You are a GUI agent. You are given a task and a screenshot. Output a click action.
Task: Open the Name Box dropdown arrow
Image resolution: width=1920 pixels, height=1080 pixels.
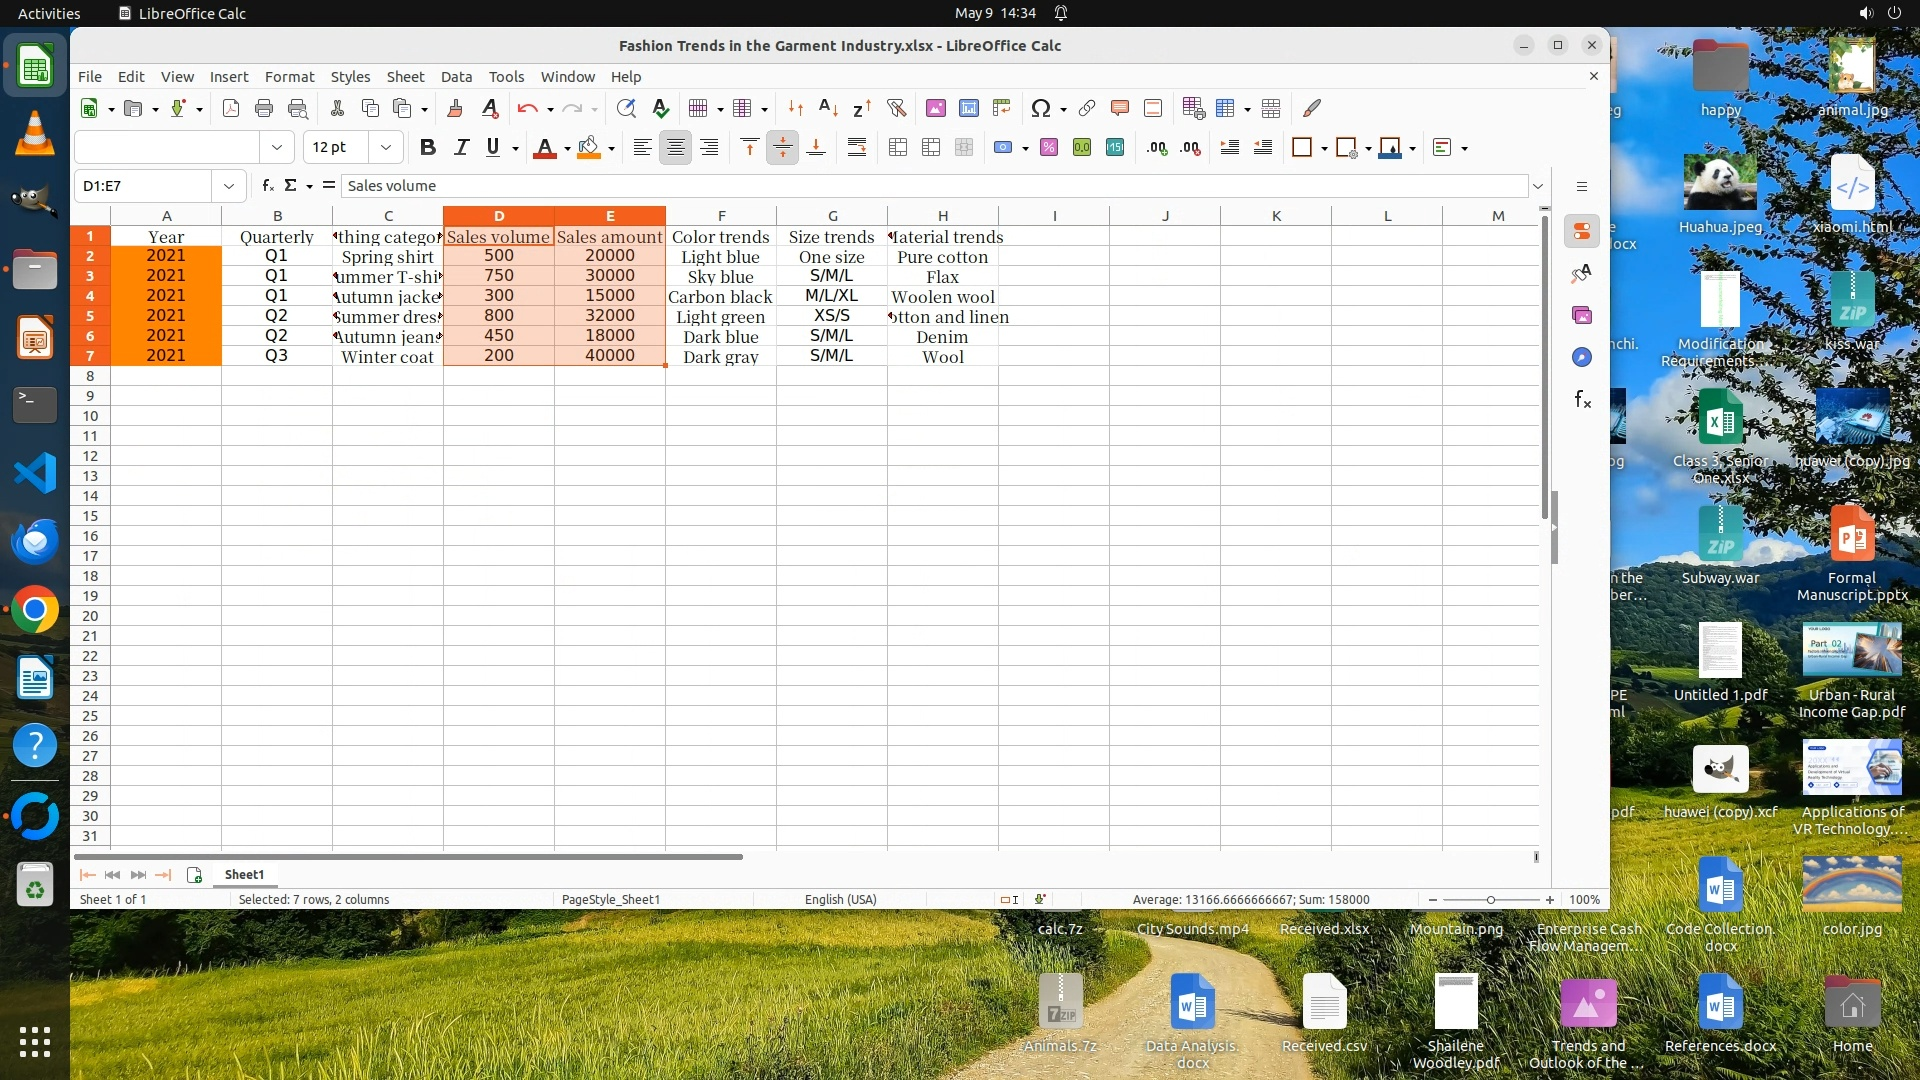pos(229,186)
